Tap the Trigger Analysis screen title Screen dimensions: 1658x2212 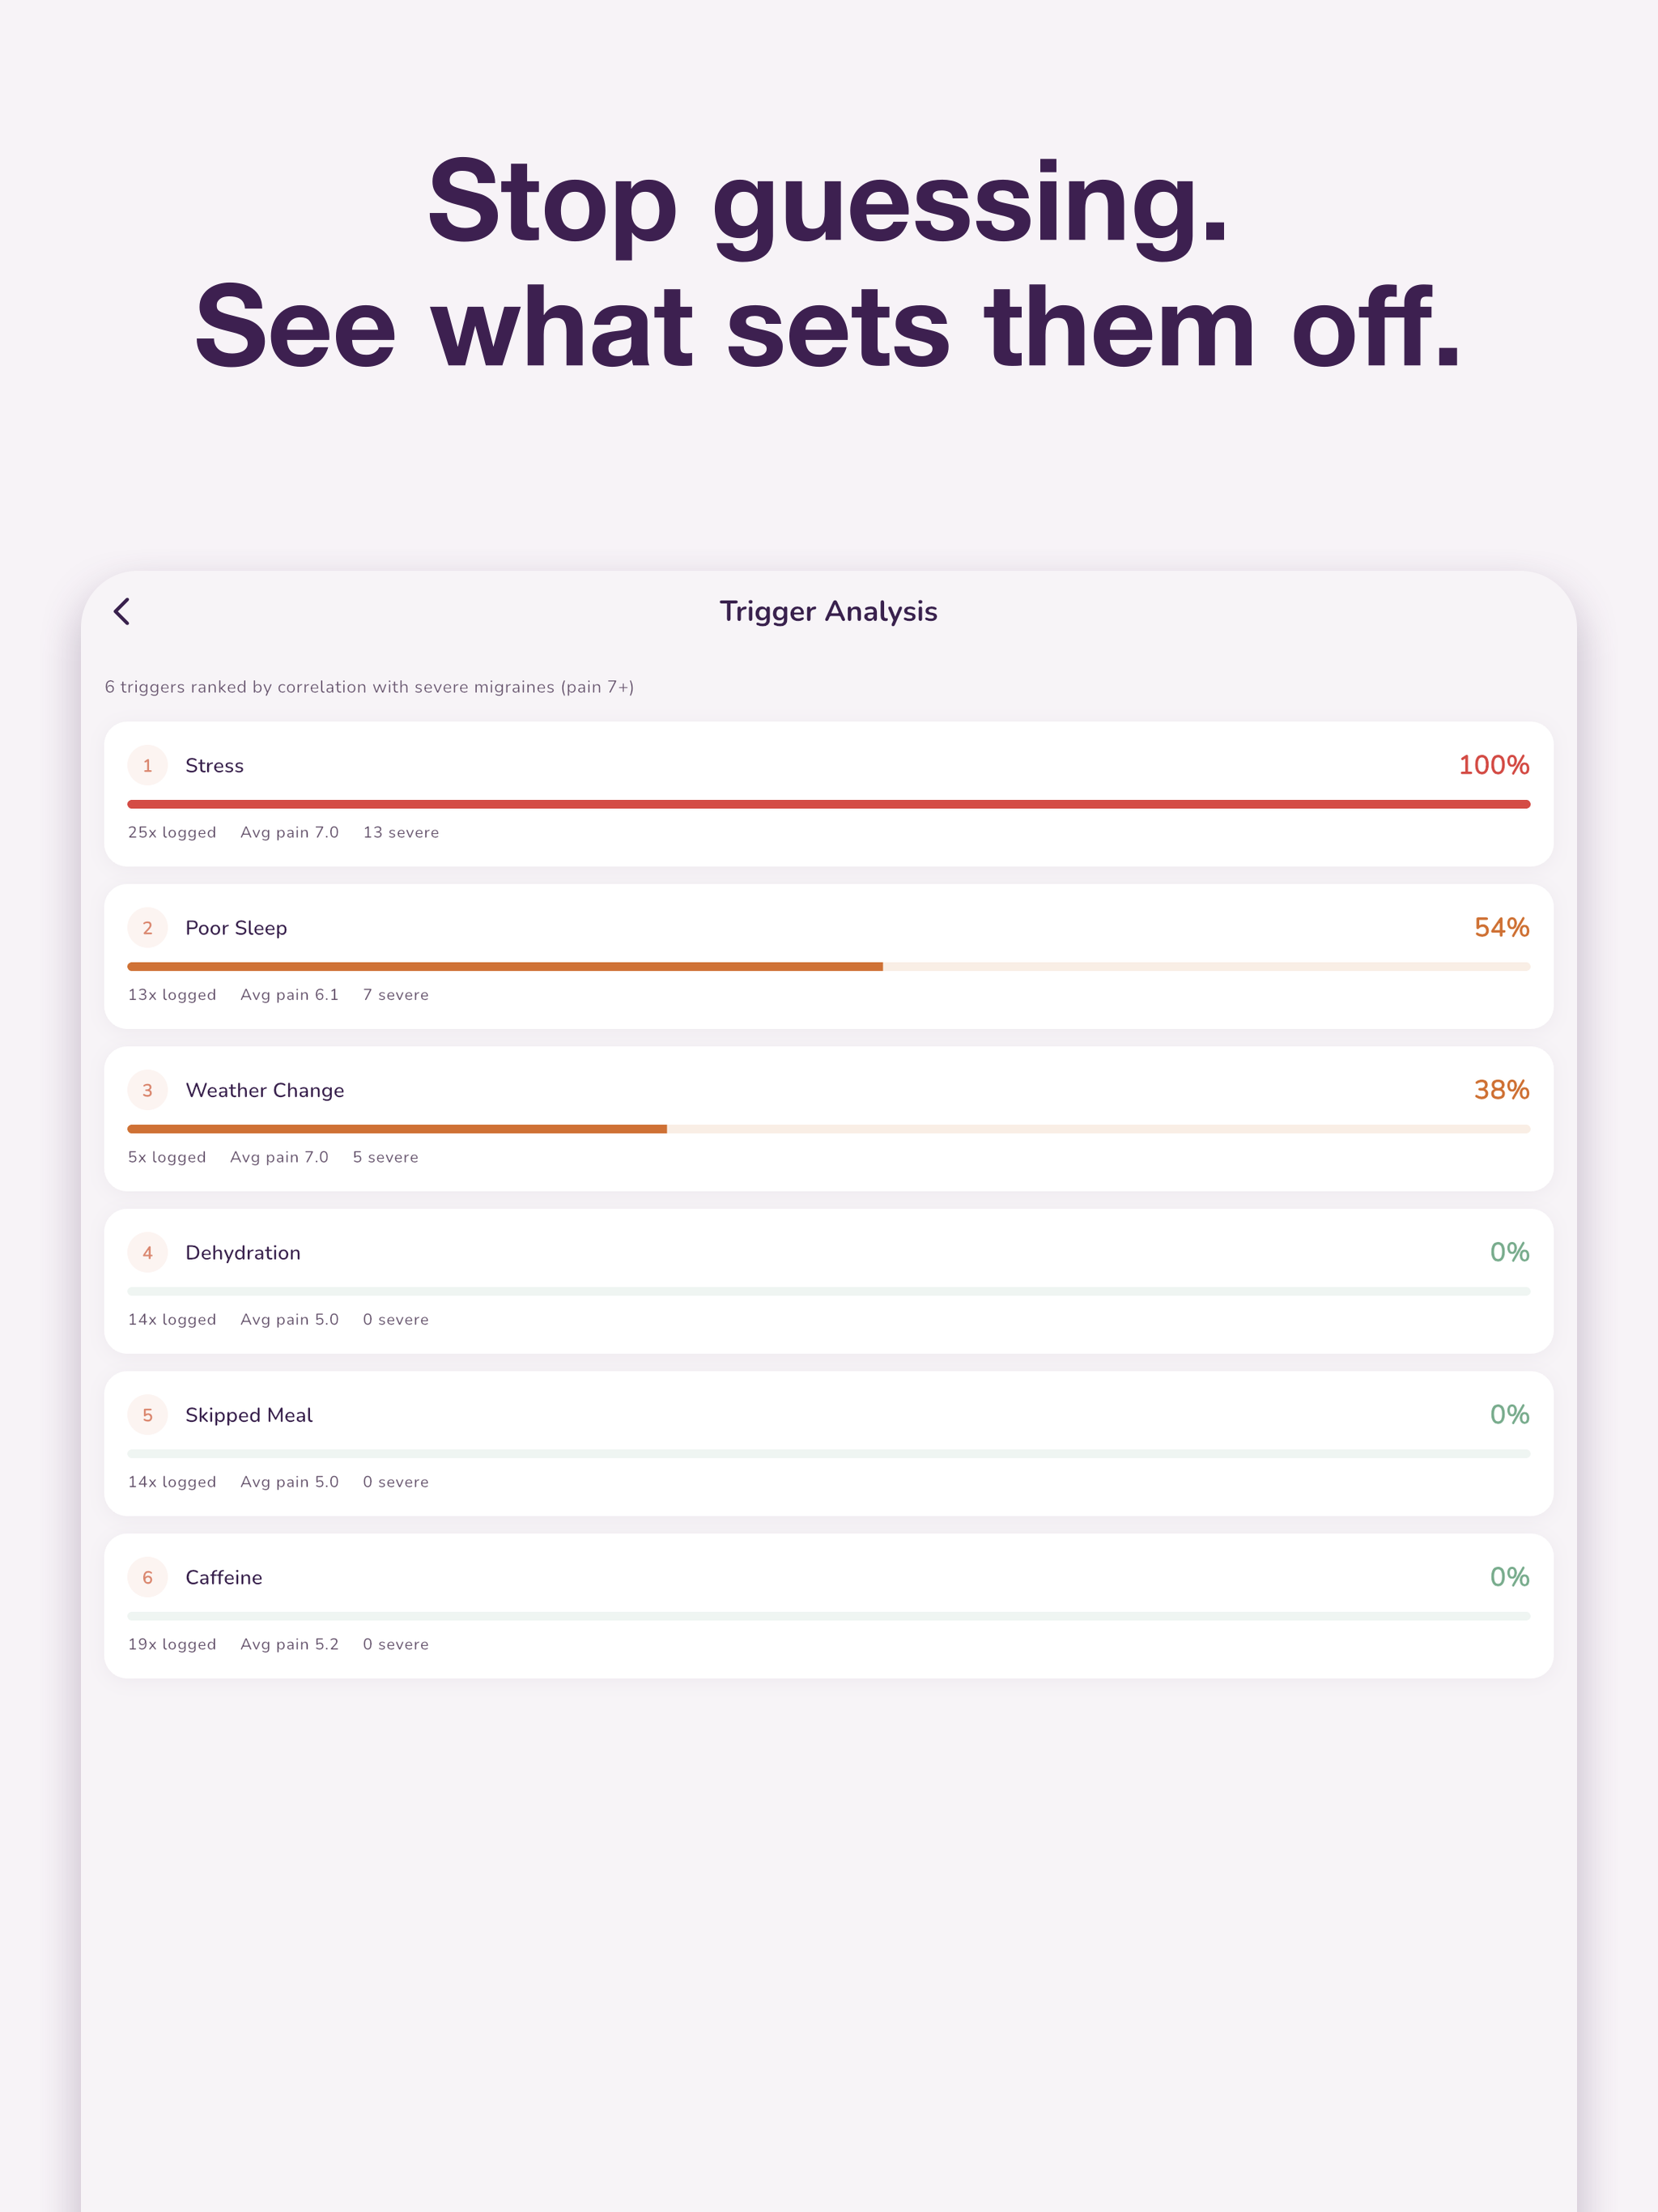[829, 611]
